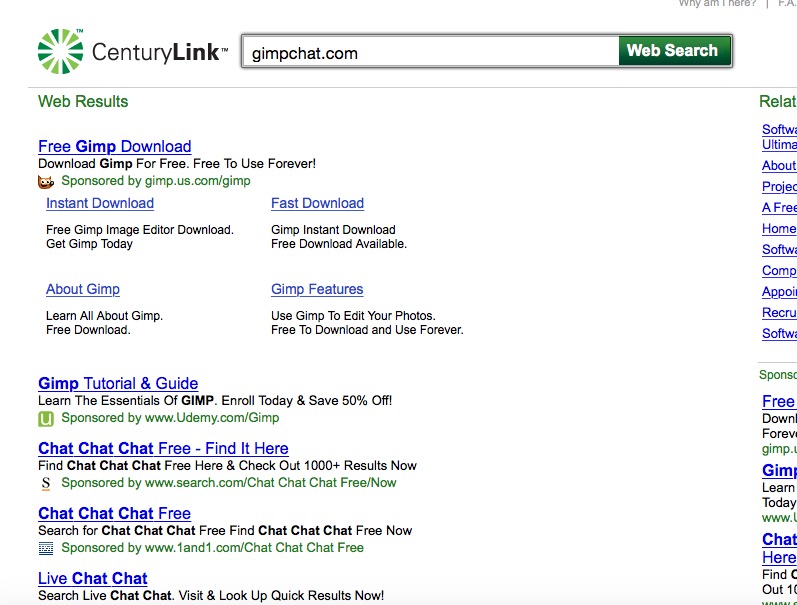The height and width of the screenshot is (605, 797).
Task: Click the green Udemy favicon
Action: click(x=45, y=419)
